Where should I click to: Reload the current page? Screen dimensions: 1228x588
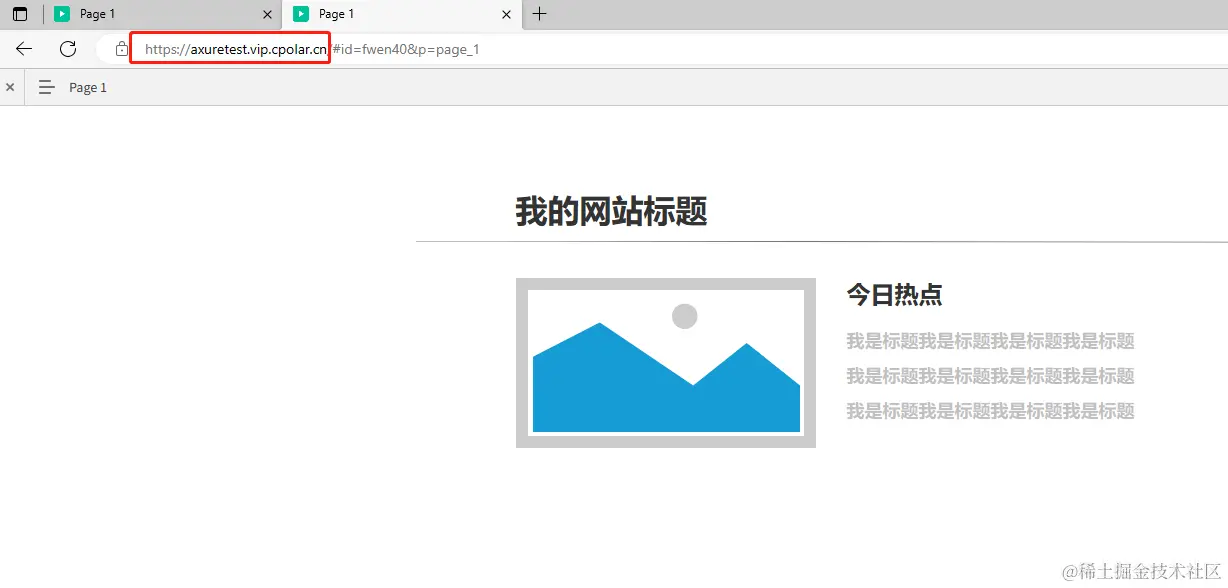pos(68,48)
